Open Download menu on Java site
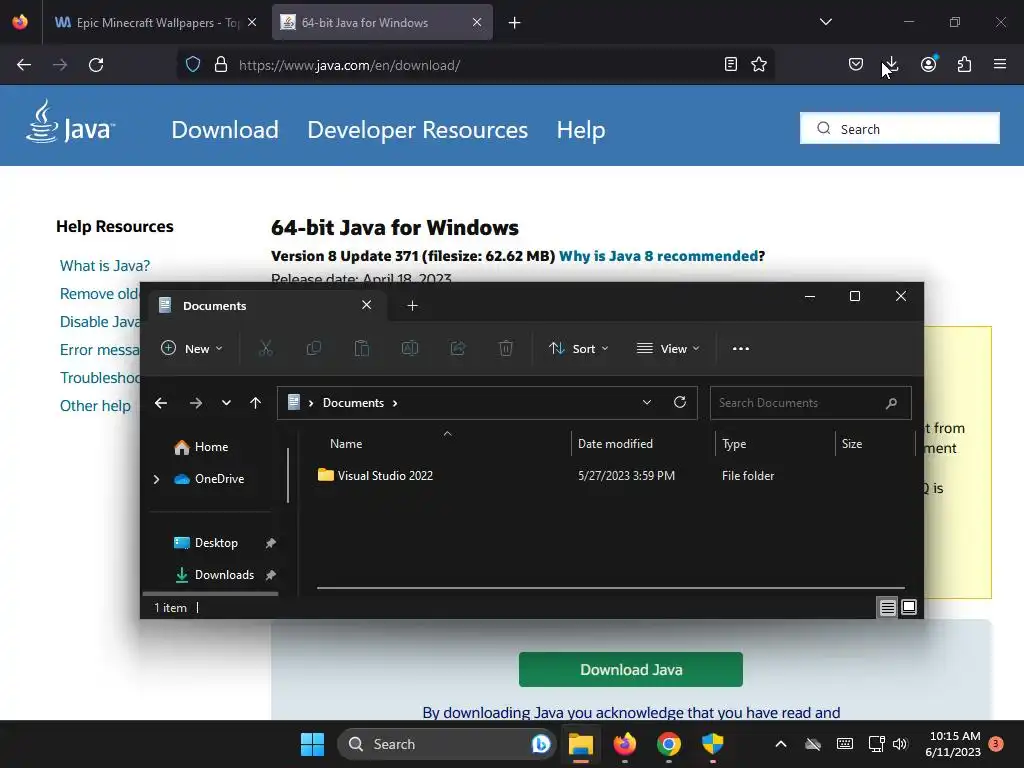This screenshot has width=1024, height=768. 225,130
